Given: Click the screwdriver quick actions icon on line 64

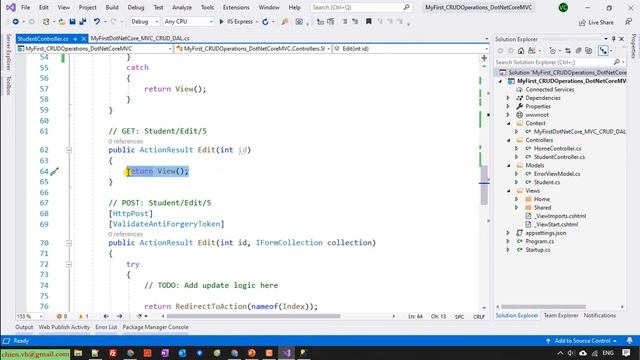Looking at the screenshot, I should click(x=55, y=171).
